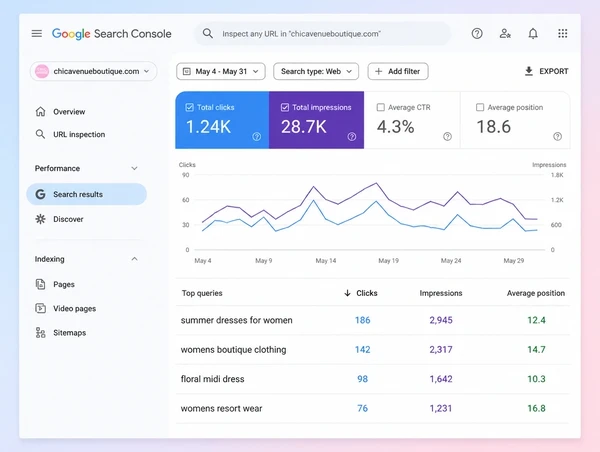The height and width of the screenshot is (452, 600).
Task: Click the Pages document icon
Action: coord(40,284)
